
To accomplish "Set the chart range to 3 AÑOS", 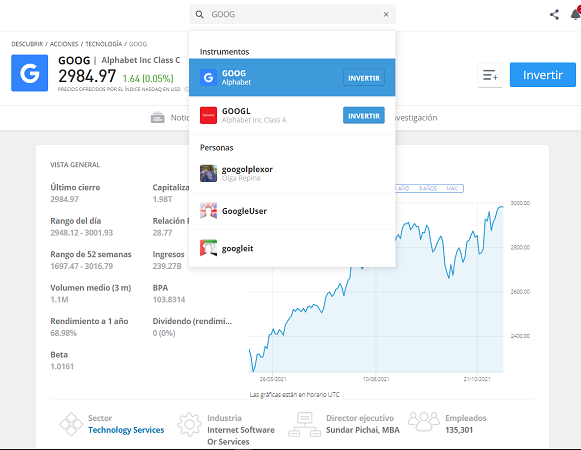I will pos(428,188).
